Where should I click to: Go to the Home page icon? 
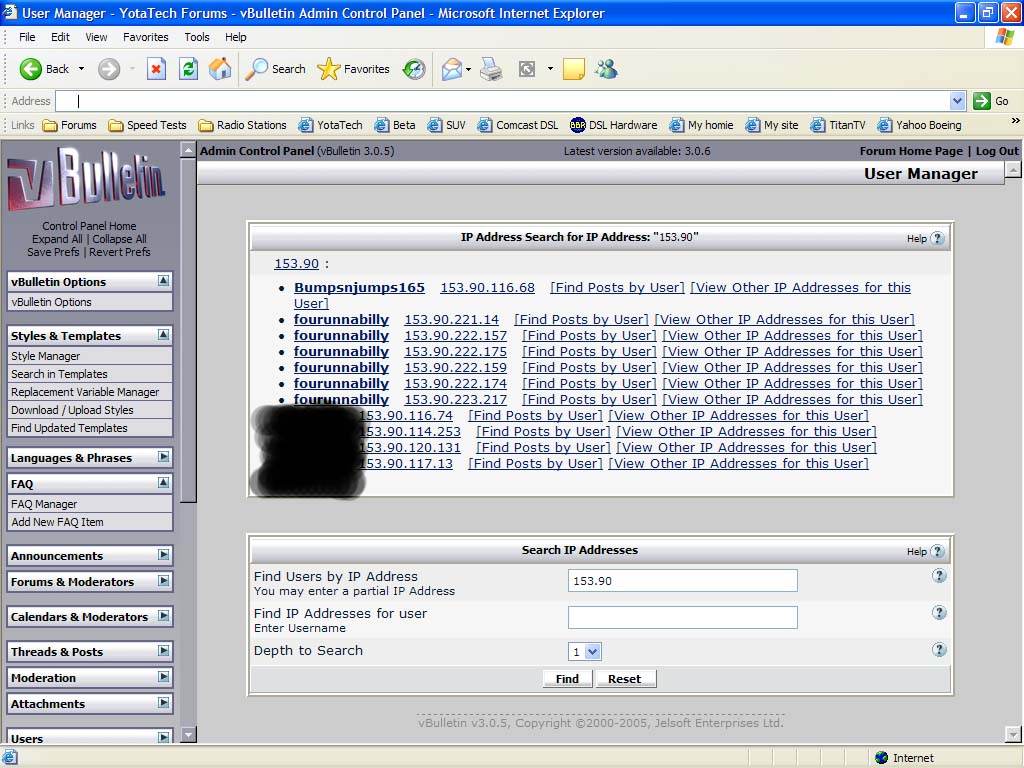tap(220, 69)
